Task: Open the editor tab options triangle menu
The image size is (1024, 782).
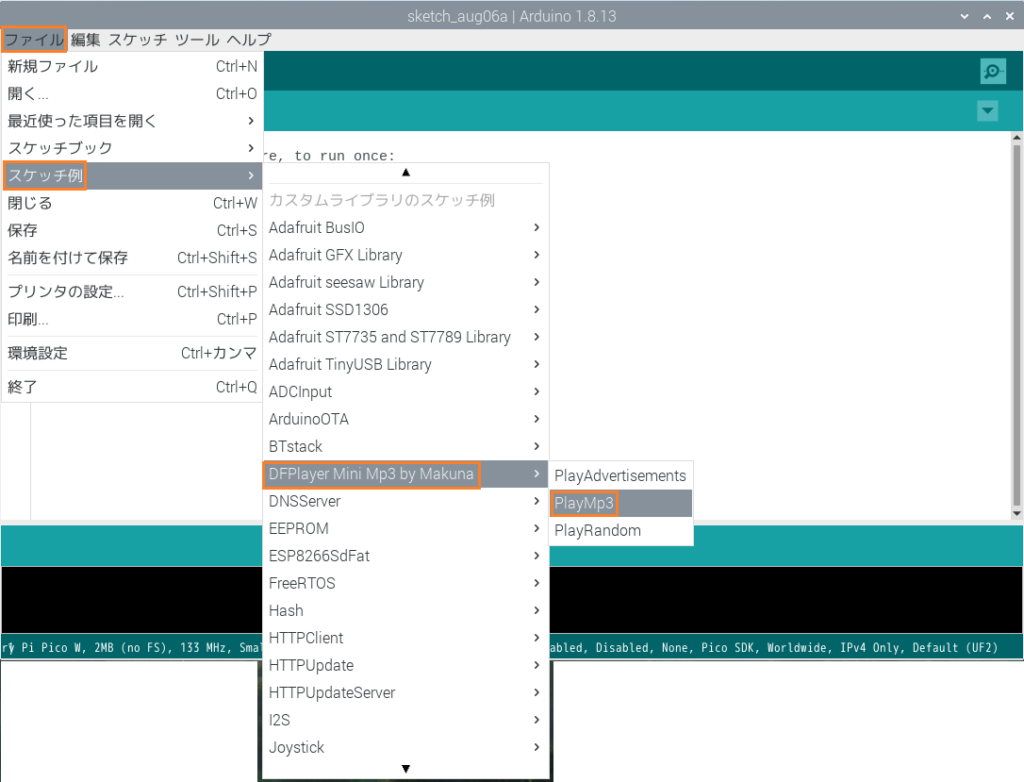Action: (x=988, y=111)
